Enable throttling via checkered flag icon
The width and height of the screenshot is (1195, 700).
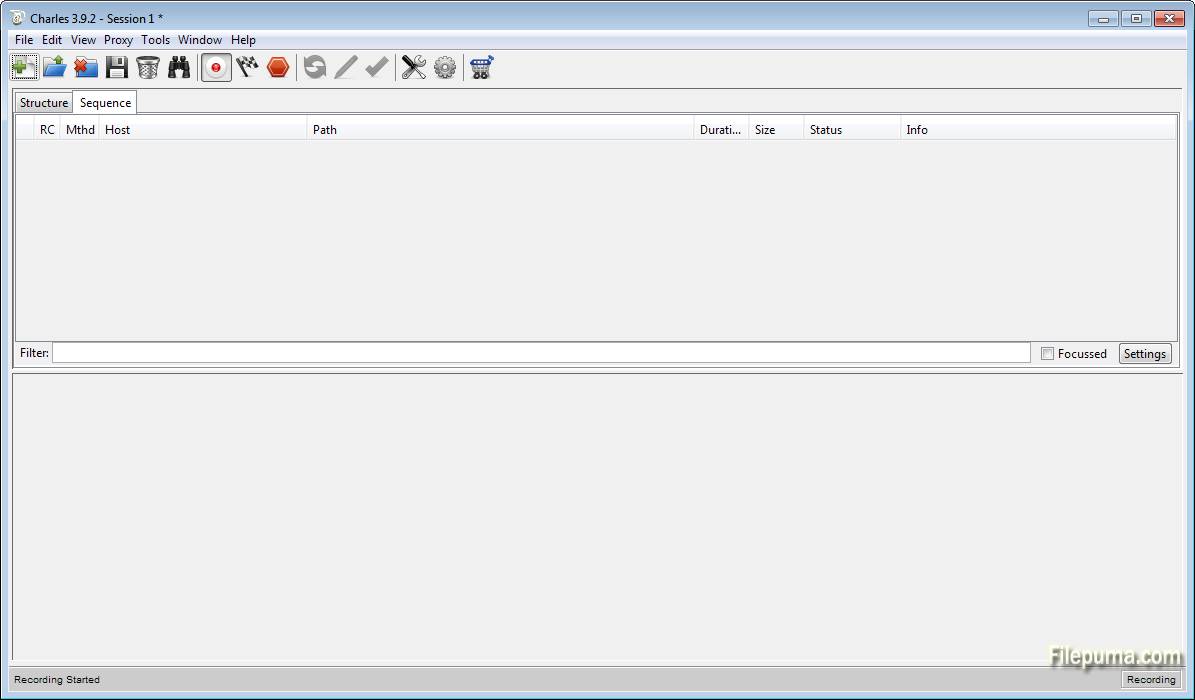[x=247, y=67]
